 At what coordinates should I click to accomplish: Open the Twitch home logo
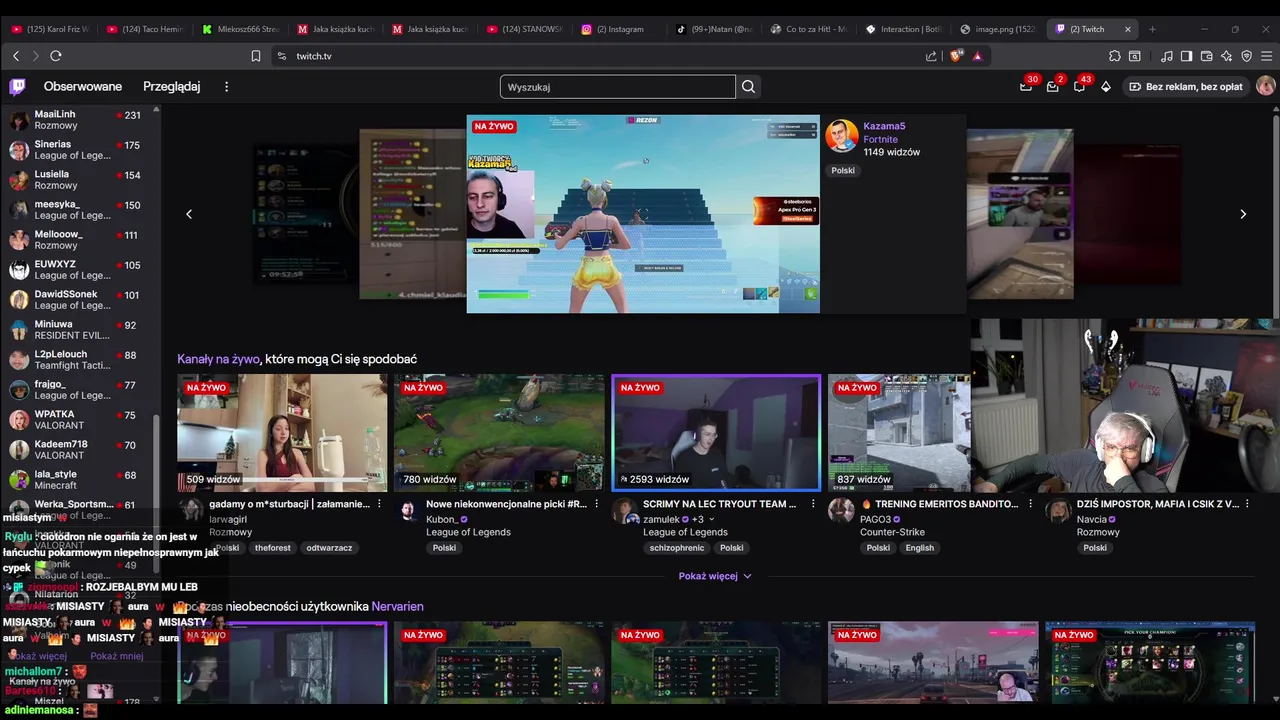[x=18, y=87]
